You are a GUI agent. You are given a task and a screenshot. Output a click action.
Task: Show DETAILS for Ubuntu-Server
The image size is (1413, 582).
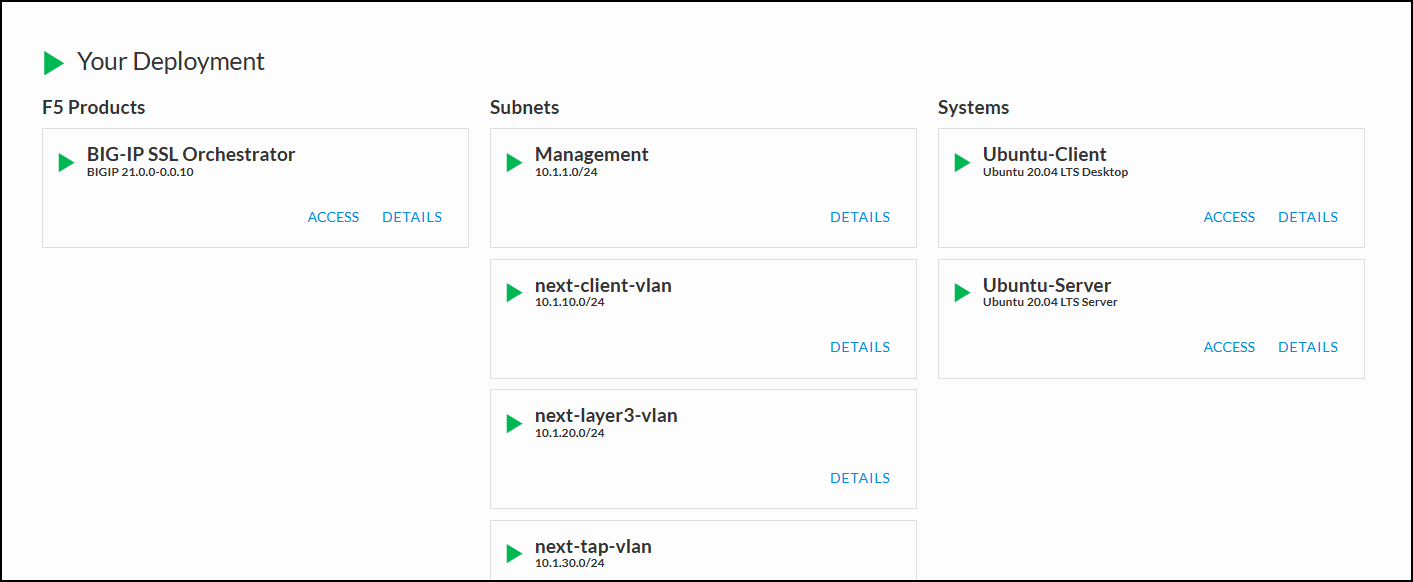coord(1308,347)
